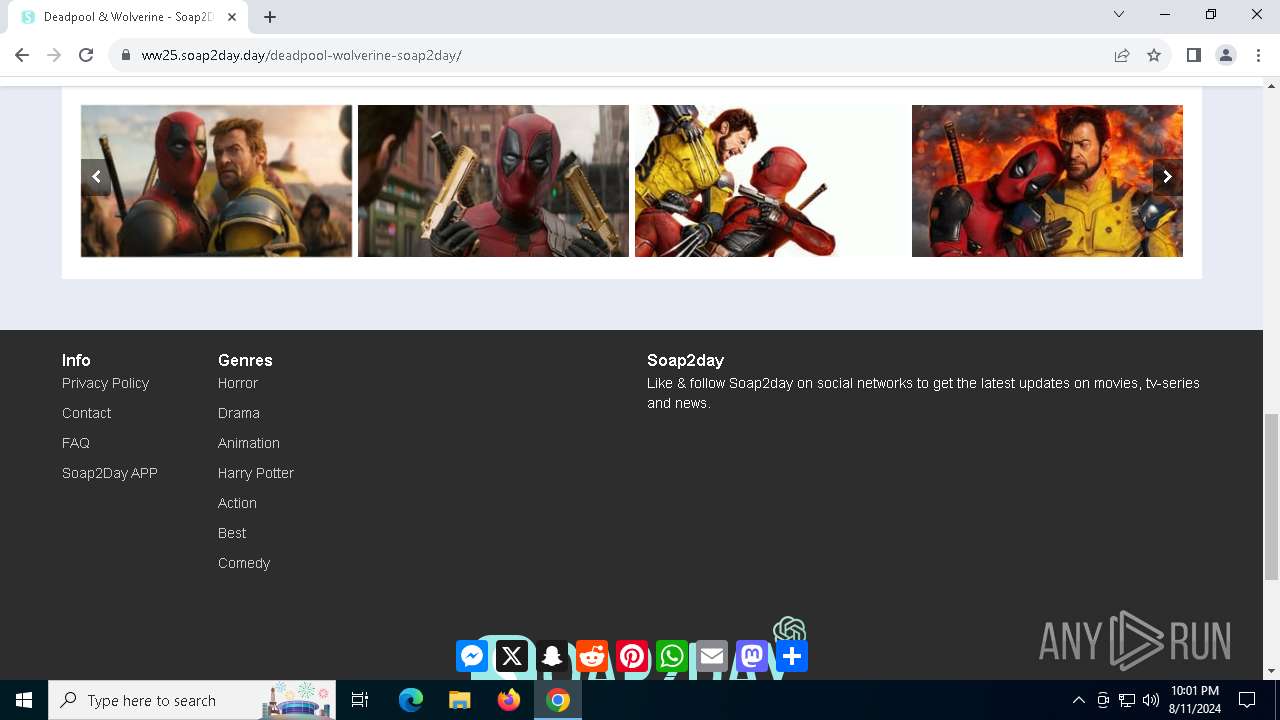Click the share page icon in address bar

(1122, 55)
